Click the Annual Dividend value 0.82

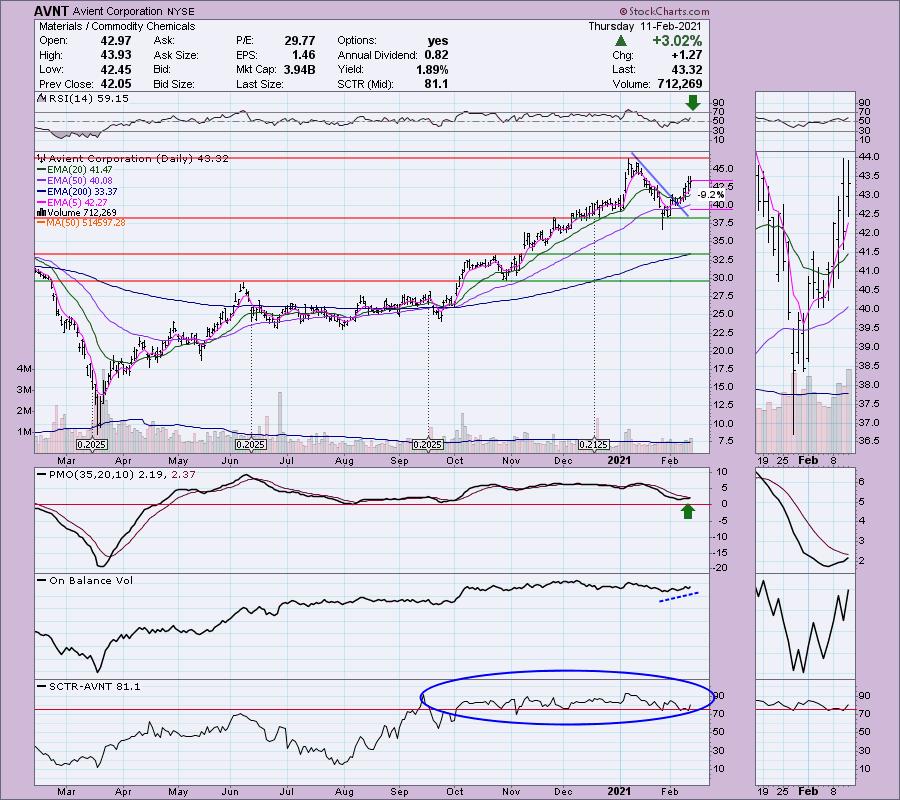[x=436, y=55]
